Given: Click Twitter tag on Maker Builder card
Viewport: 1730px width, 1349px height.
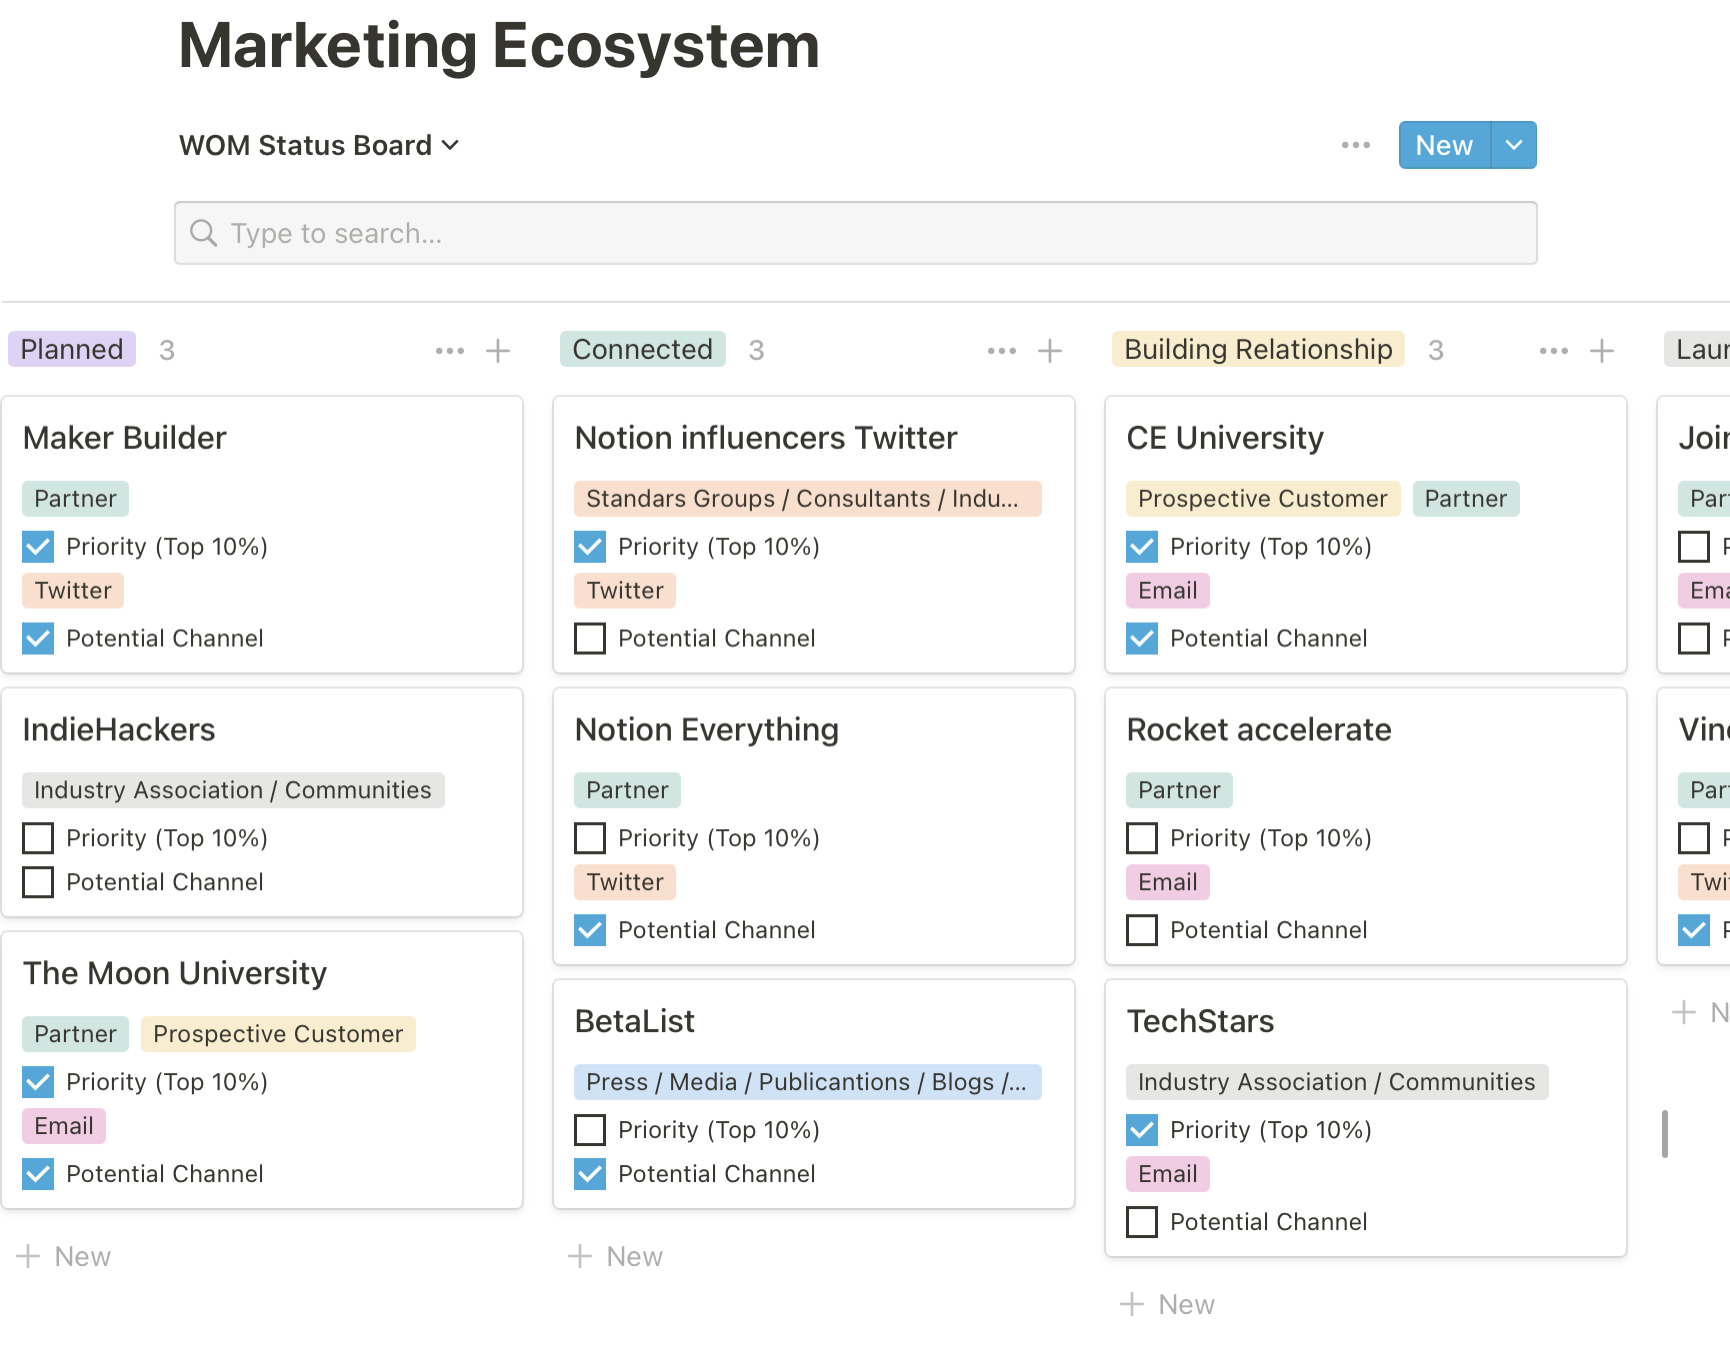Looking at the screenshot, I should pos(73,590).
